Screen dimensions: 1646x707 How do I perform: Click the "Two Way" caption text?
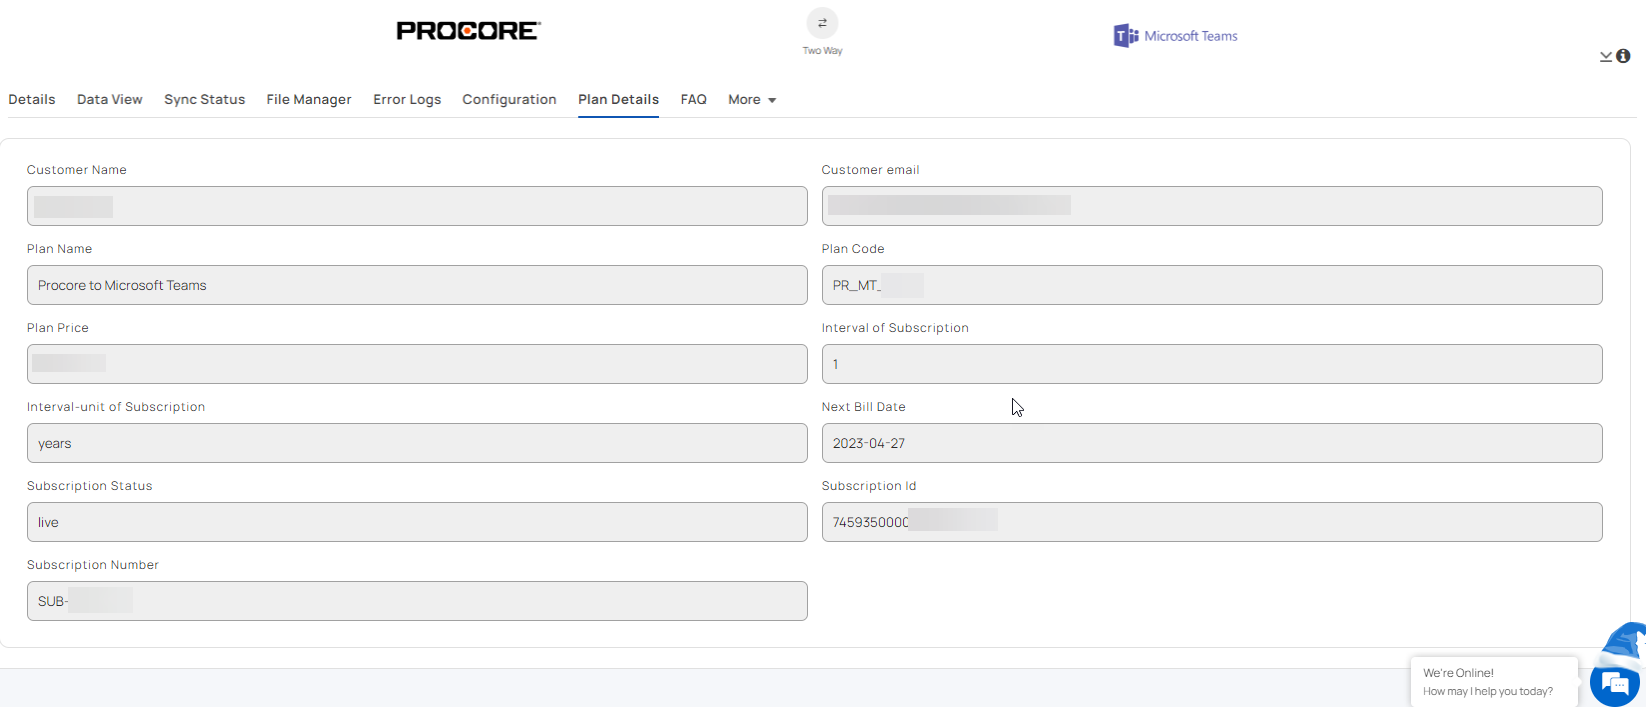822,51
